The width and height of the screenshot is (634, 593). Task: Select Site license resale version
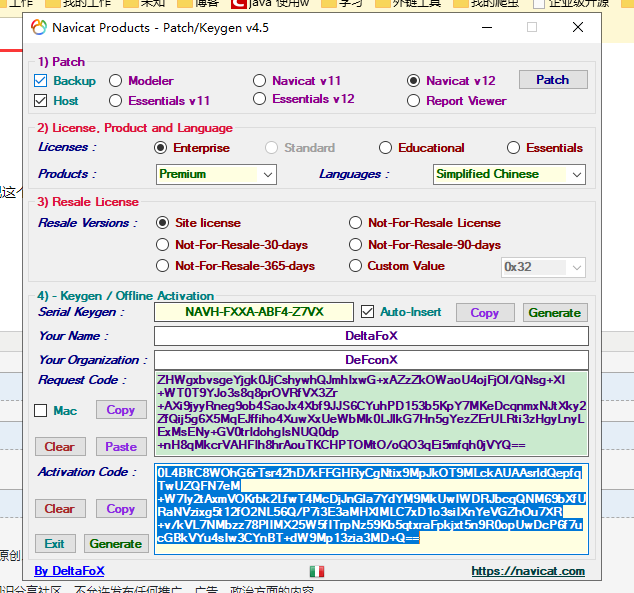[163, 223]
